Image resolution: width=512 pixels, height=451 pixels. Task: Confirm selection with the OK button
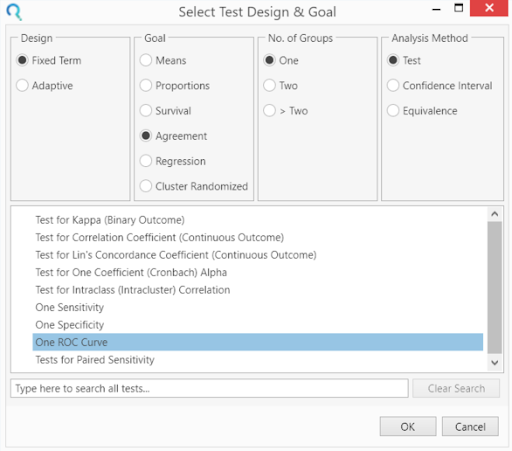408,426
